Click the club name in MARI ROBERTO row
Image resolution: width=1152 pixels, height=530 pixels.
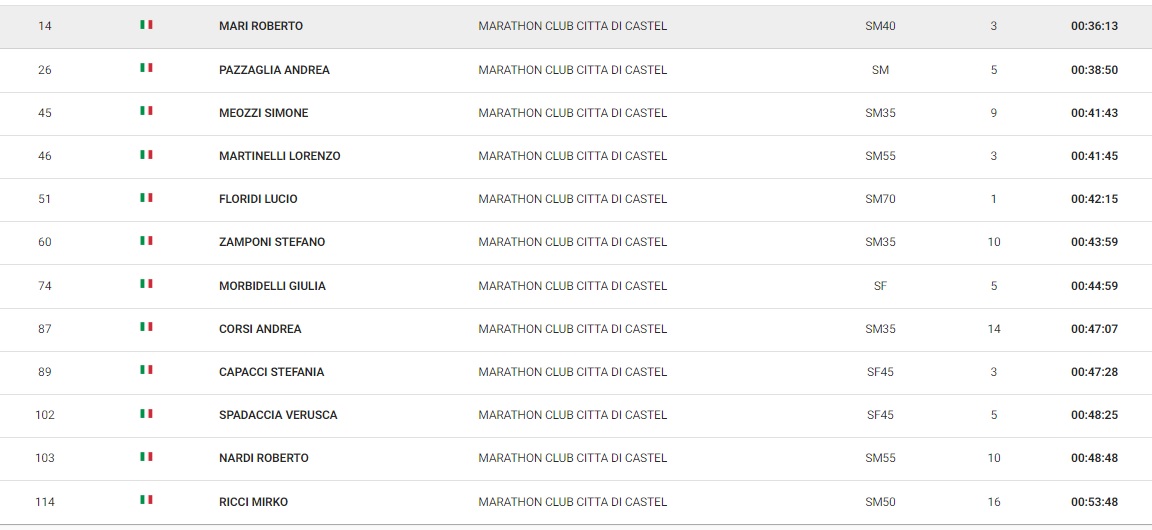click(x=572, y=26)
